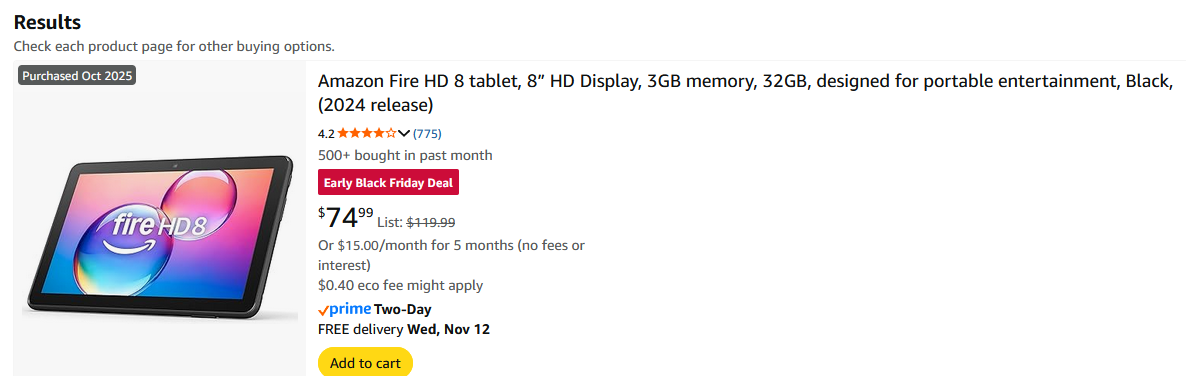Click the Early Black Friday Deal badge
The height and width of the screenshot is (376, 1186).
[x=388, y=182]
